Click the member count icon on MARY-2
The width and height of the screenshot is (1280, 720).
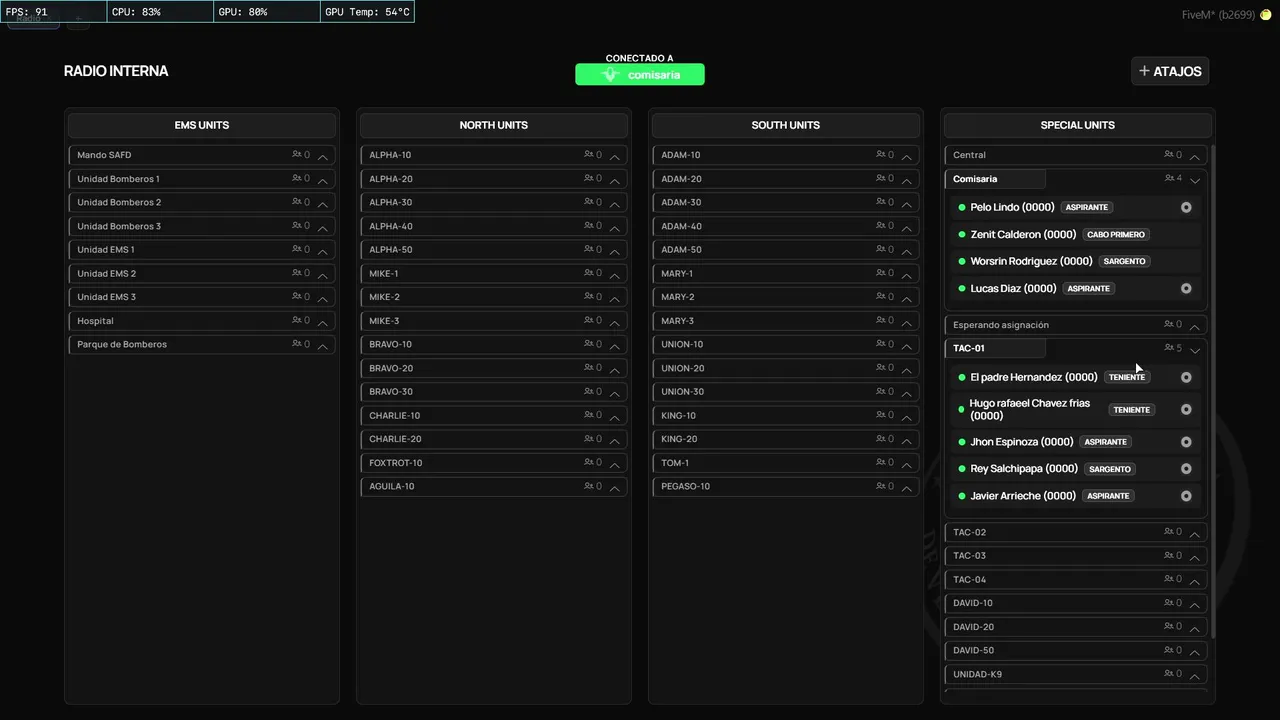(881, 297)
